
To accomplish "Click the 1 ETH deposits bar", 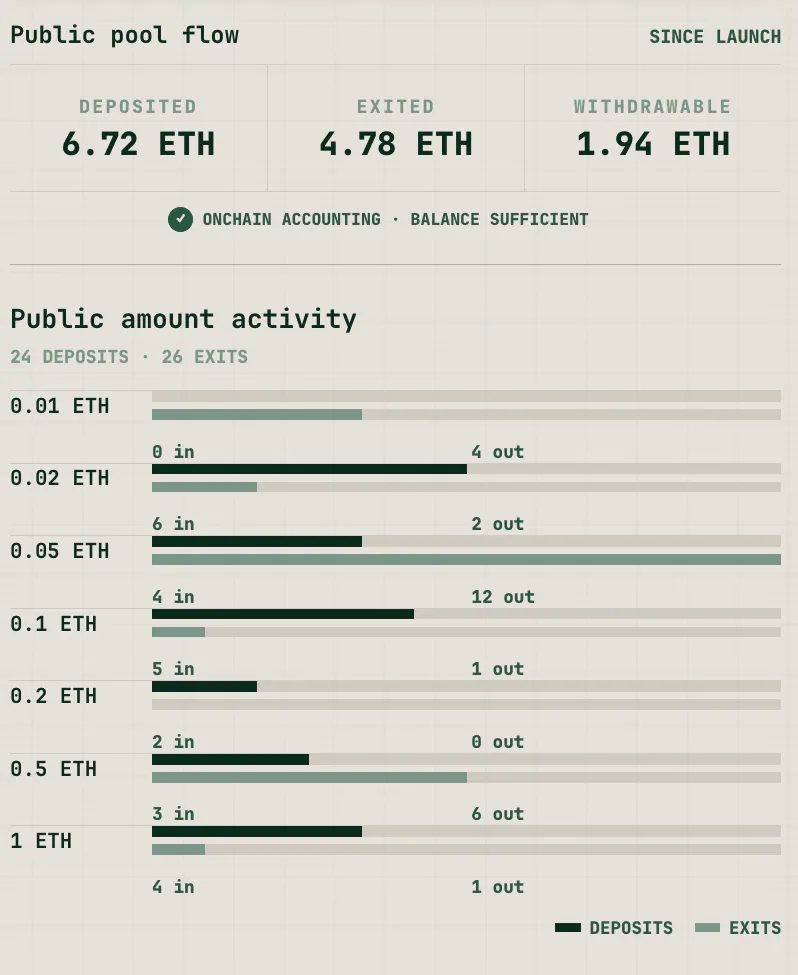I will click(257, 831).
